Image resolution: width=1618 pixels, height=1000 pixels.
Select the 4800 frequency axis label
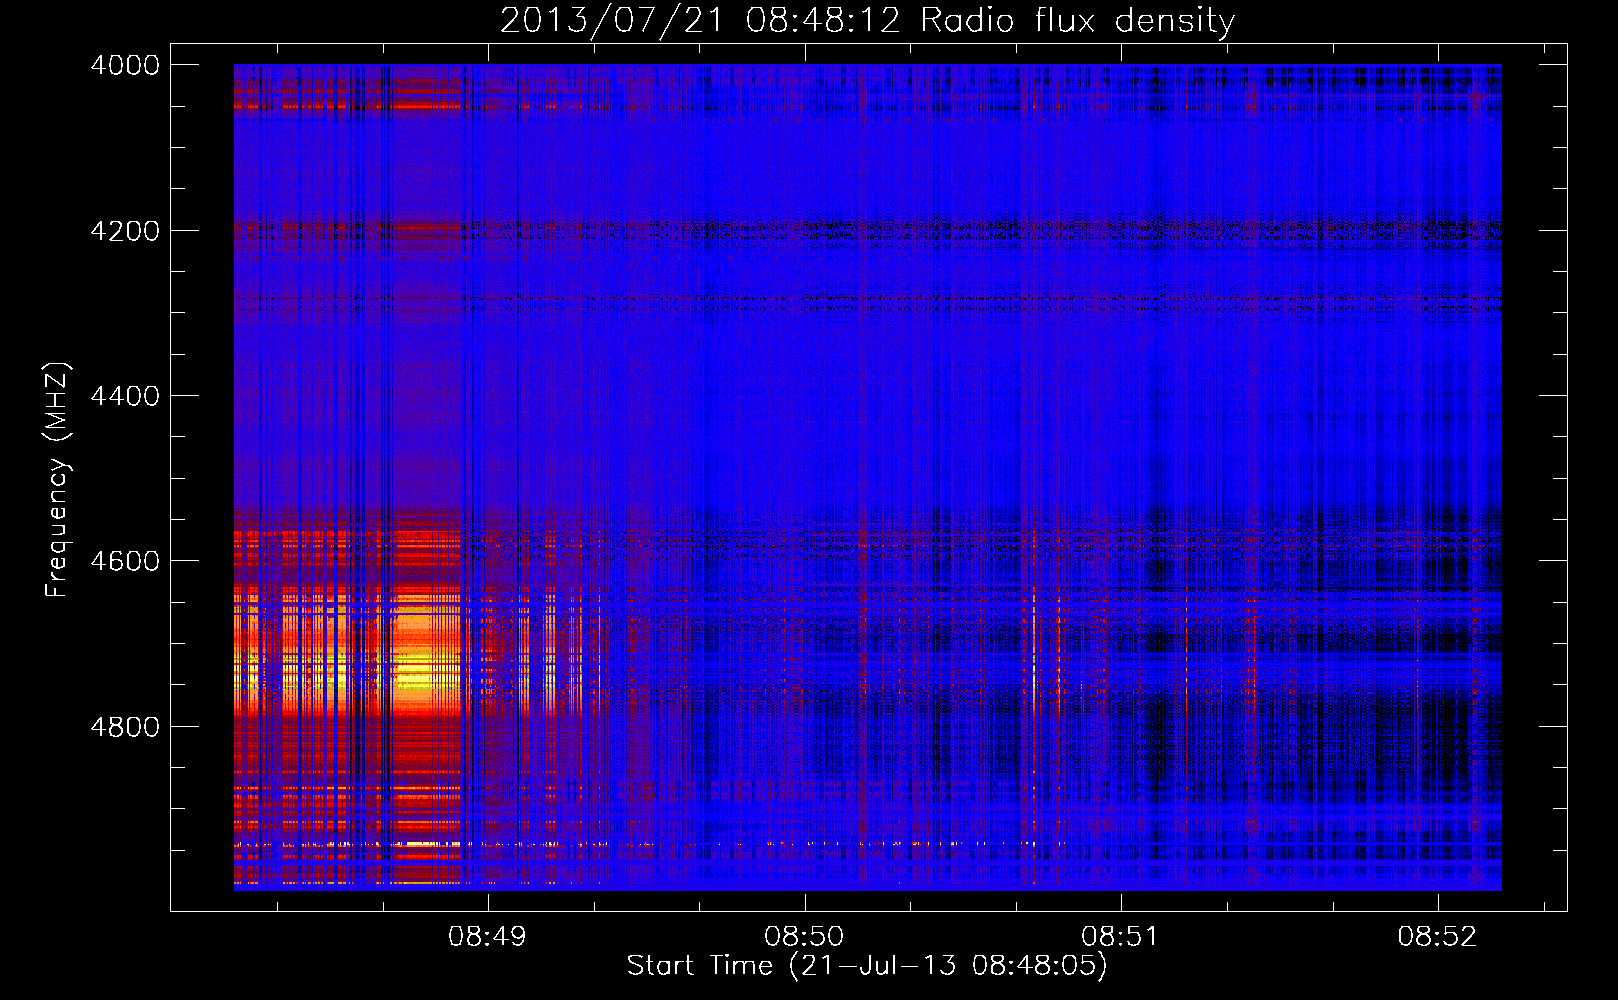(x=125, y=727)
